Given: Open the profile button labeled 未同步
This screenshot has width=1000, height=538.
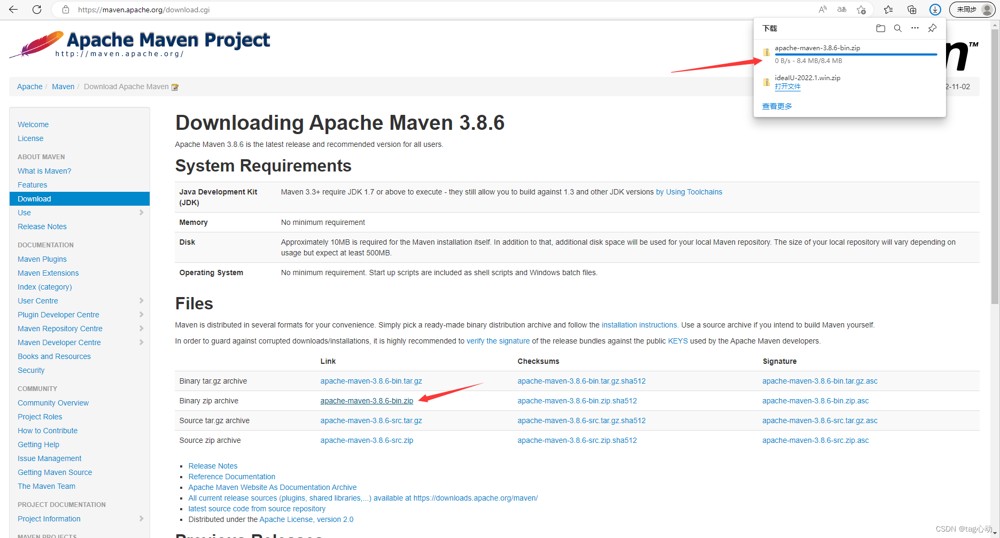Looking at the screenshot, I should (x=972, y=10).
